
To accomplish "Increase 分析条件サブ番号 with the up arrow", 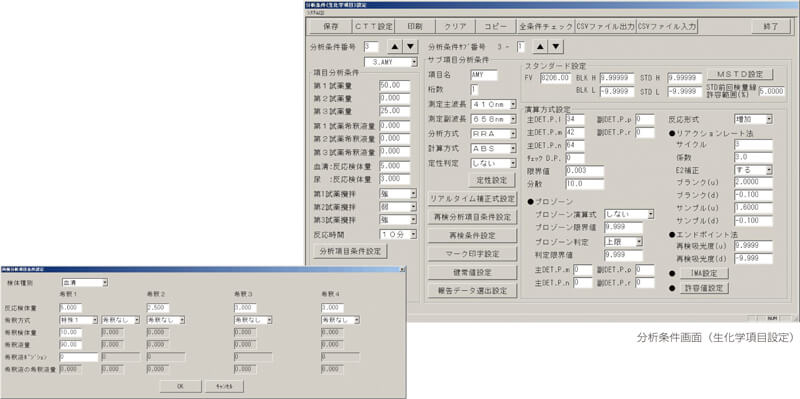I will [x=541, y=47].
